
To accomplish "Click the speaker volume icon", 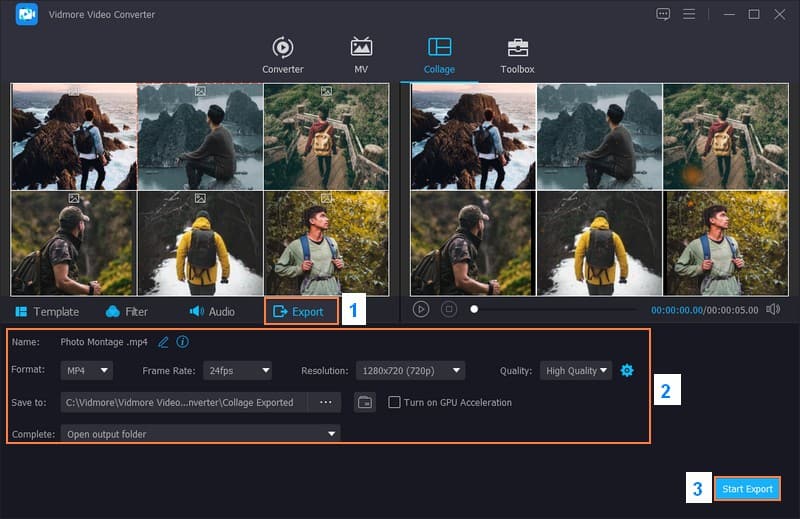I will (x=773, y=310).
